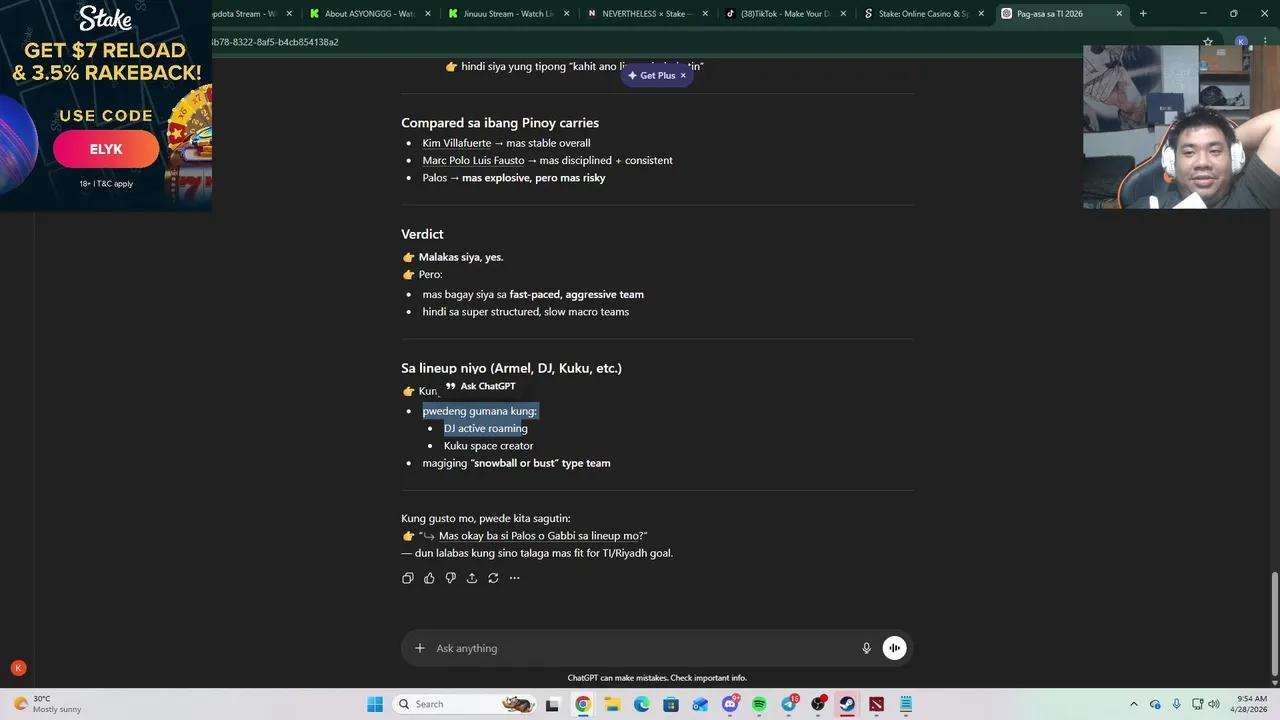Open more actions ellipsis under the response

(515, 578)
